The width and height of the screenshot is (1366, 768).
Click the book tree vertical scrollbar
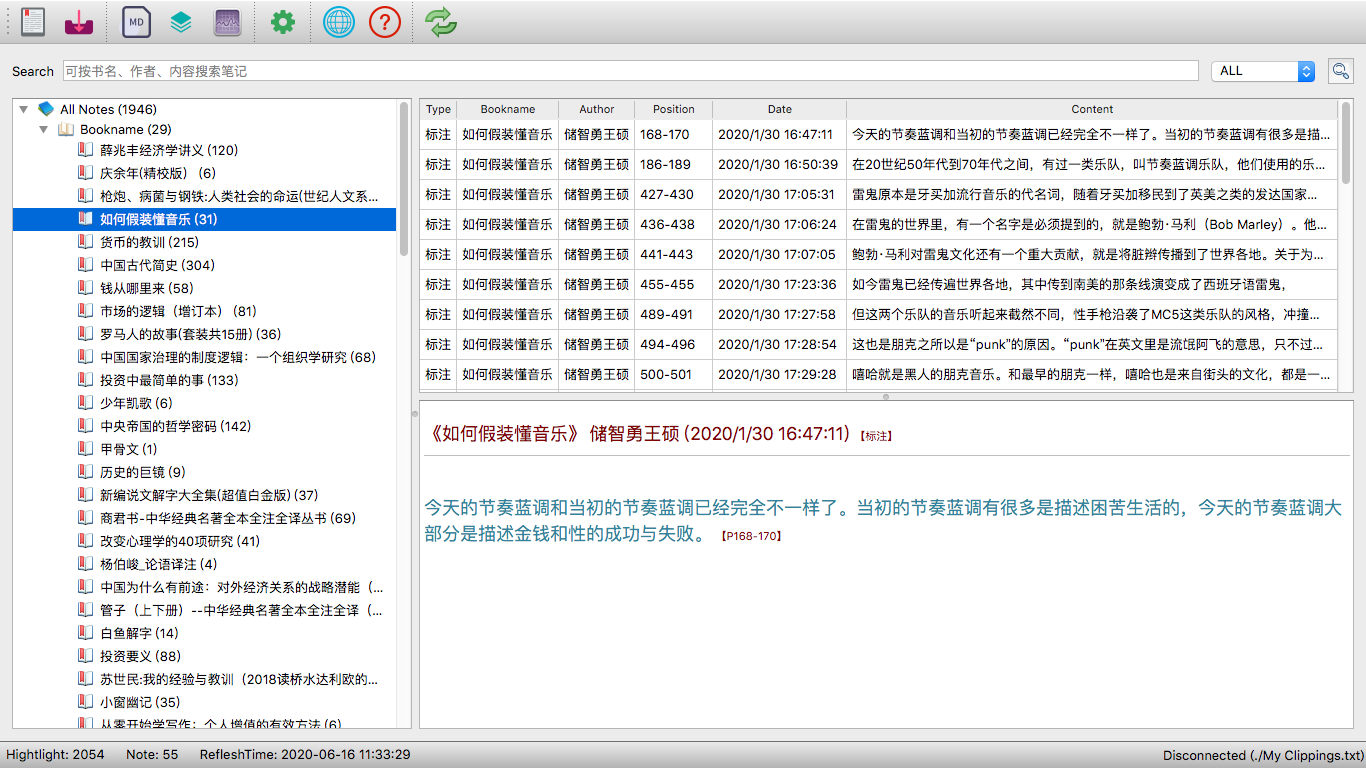404,180
